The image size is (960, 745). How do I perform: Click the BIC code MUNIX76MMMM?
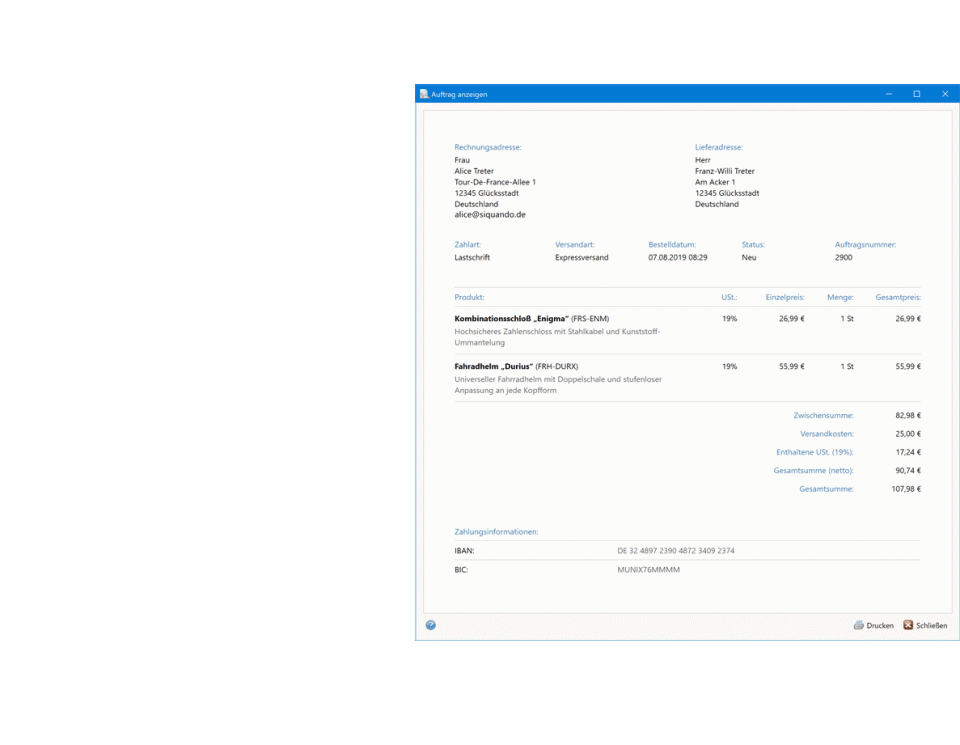point(648,570)
